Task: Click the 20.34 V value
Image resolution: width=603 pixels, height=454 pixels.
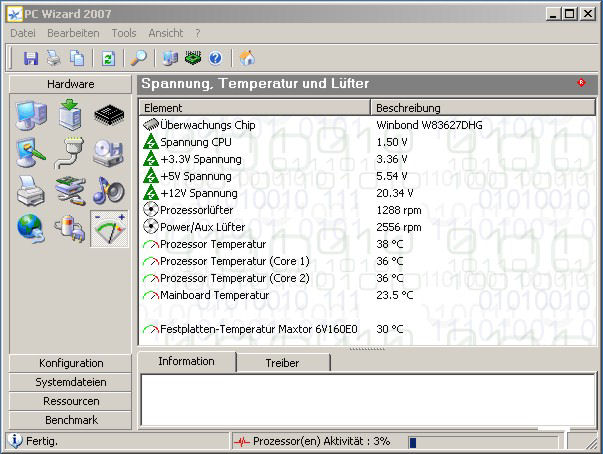Action: click(395, 193)
